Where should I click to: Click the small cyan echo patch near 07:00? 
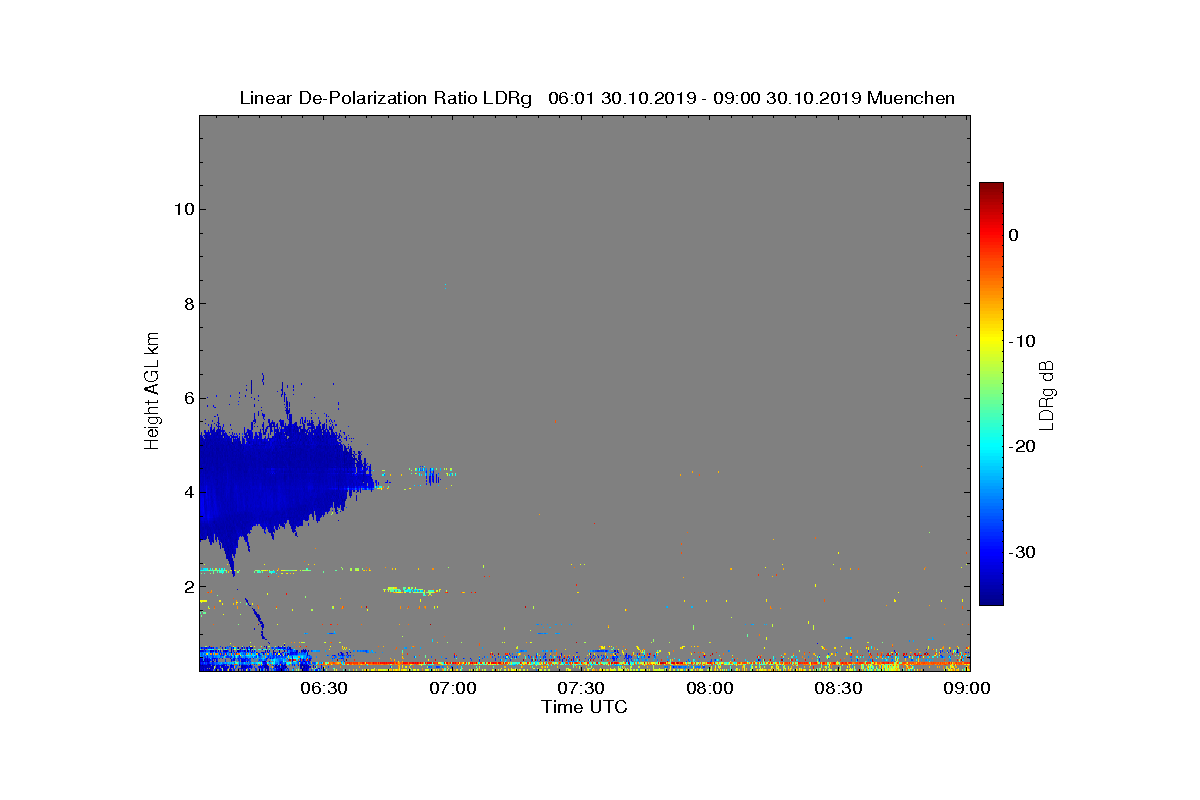point(433,473)
